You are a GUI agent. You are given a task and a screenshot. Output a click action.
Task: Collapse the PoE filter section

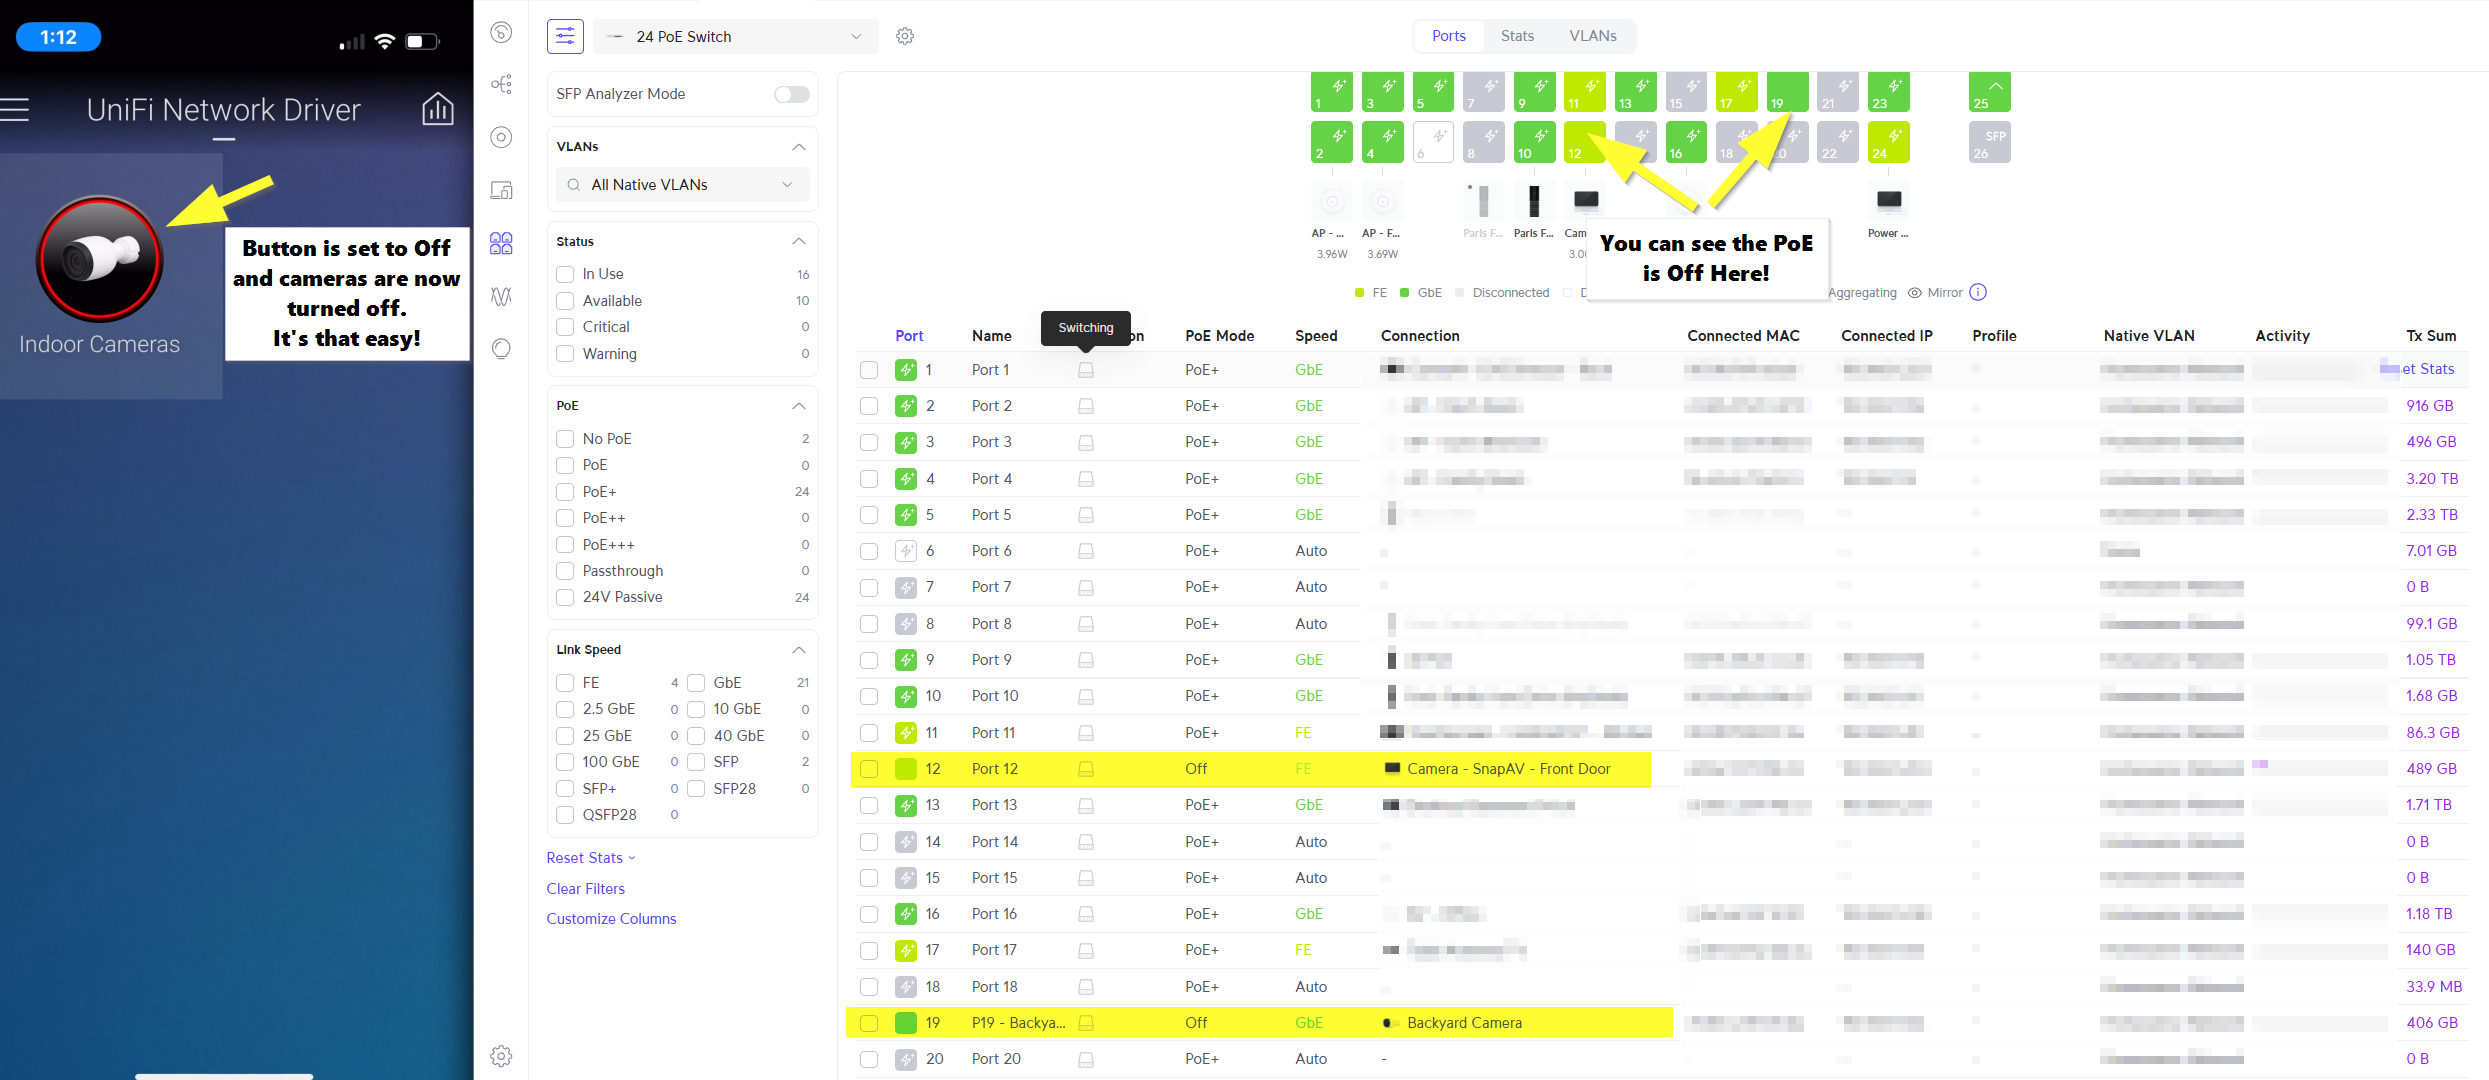(x=798, y=406)
